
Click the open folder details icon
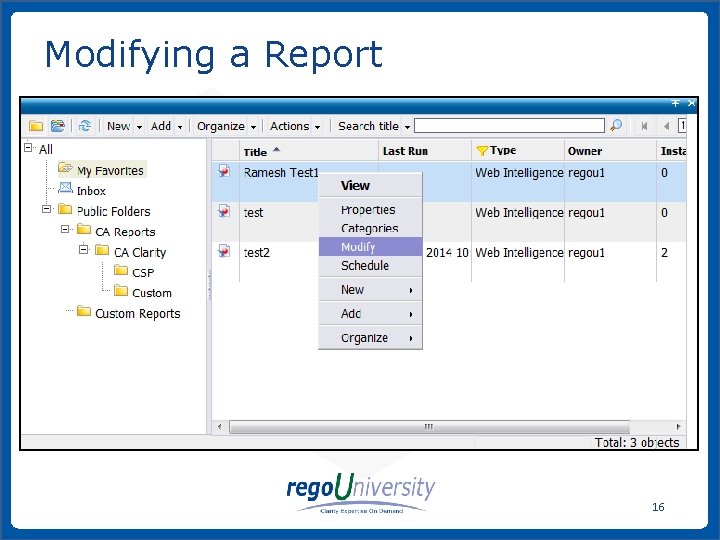tap(57, 126)
